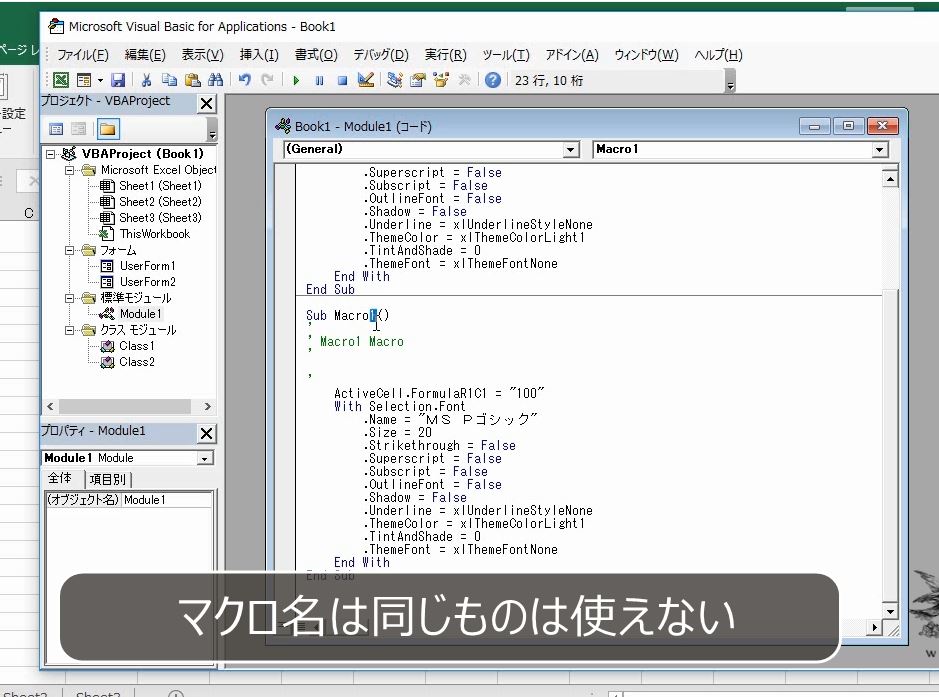Save the workbook with the floppy icon

pyautogui.click(x=118, y=80)
